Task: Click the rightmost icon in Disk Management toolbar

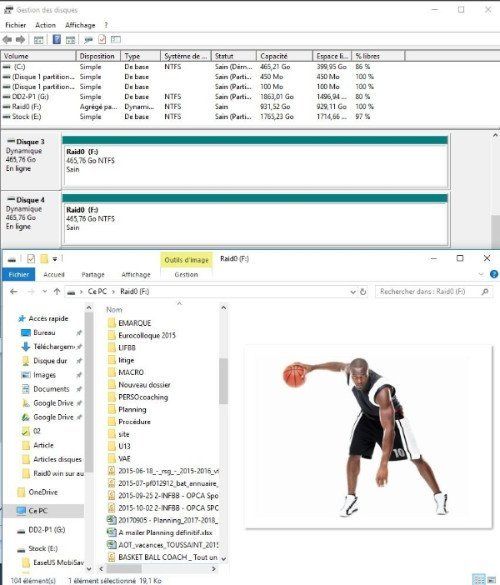Action: pos(116,39)
